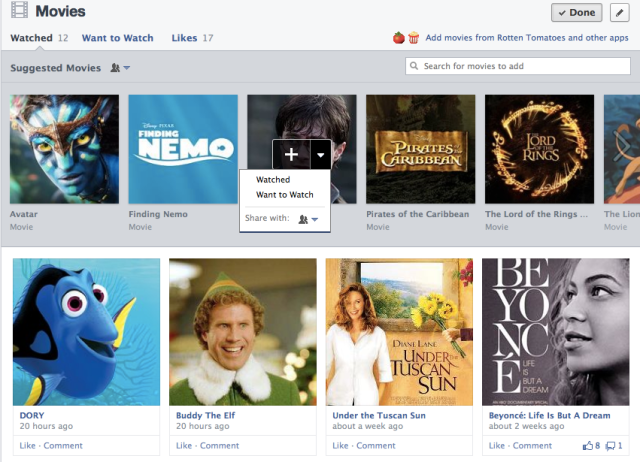Viewport: 640px width, 462px height.
Task: Toggle the dropdown arrow beside plus button
Action: tap(320, 154)
